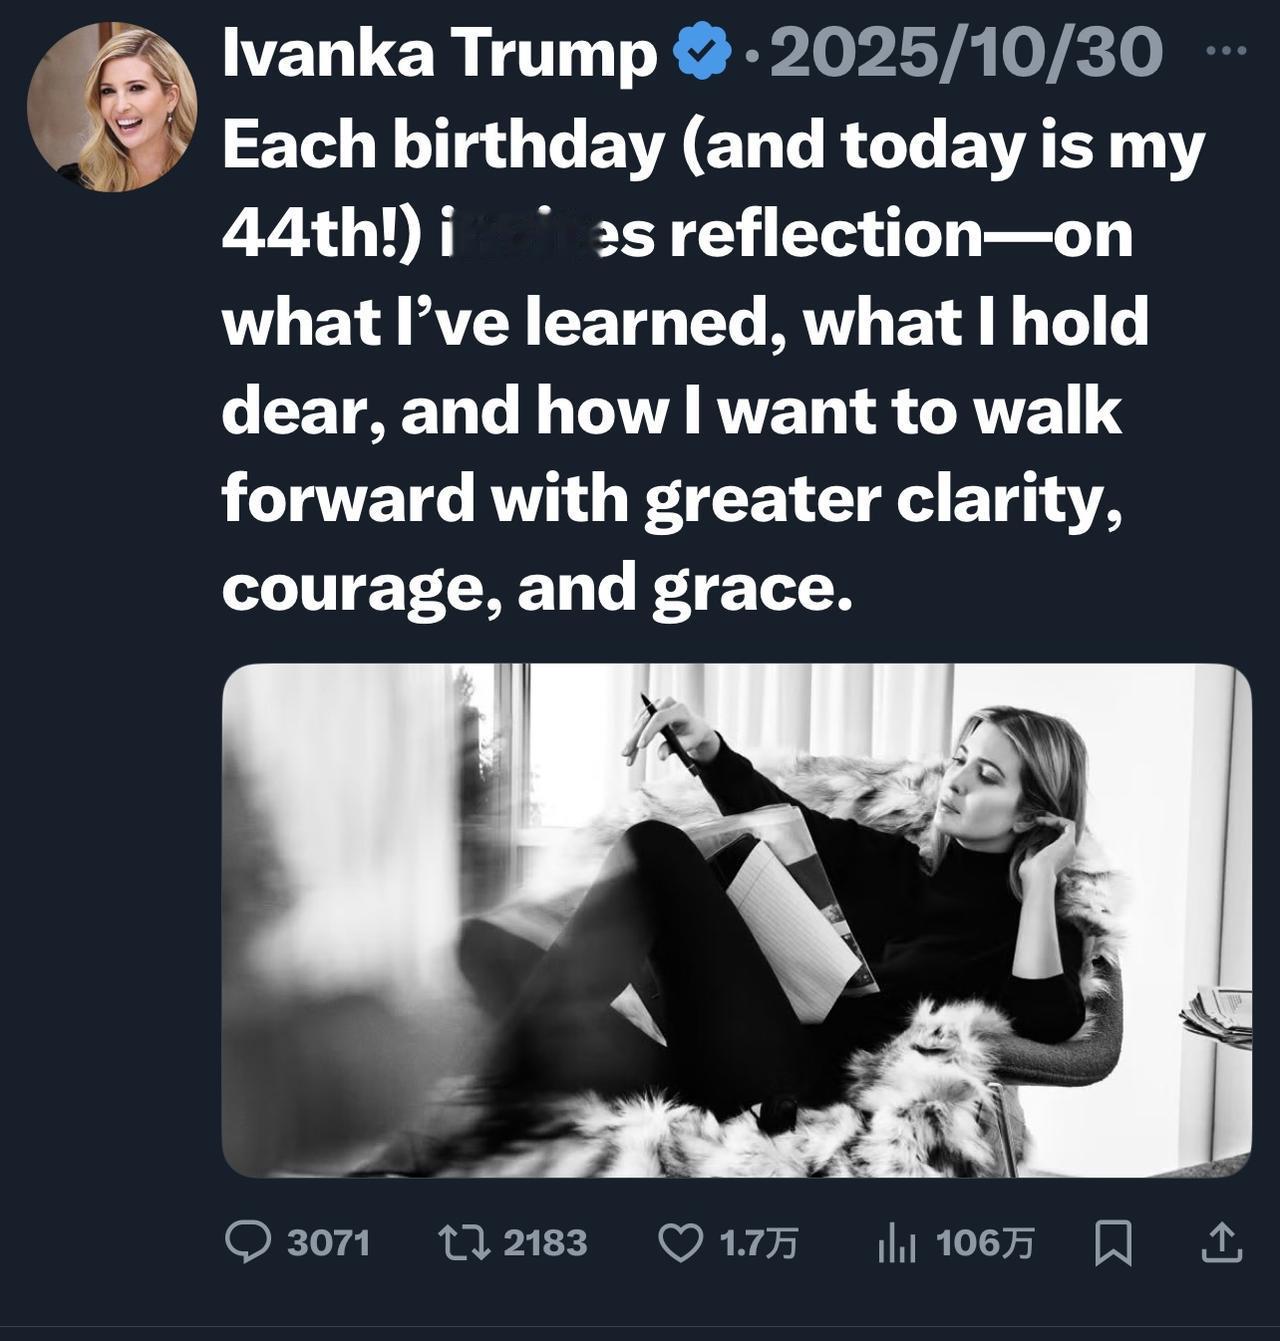Click the 106万 views count

tap(985, 1243)
